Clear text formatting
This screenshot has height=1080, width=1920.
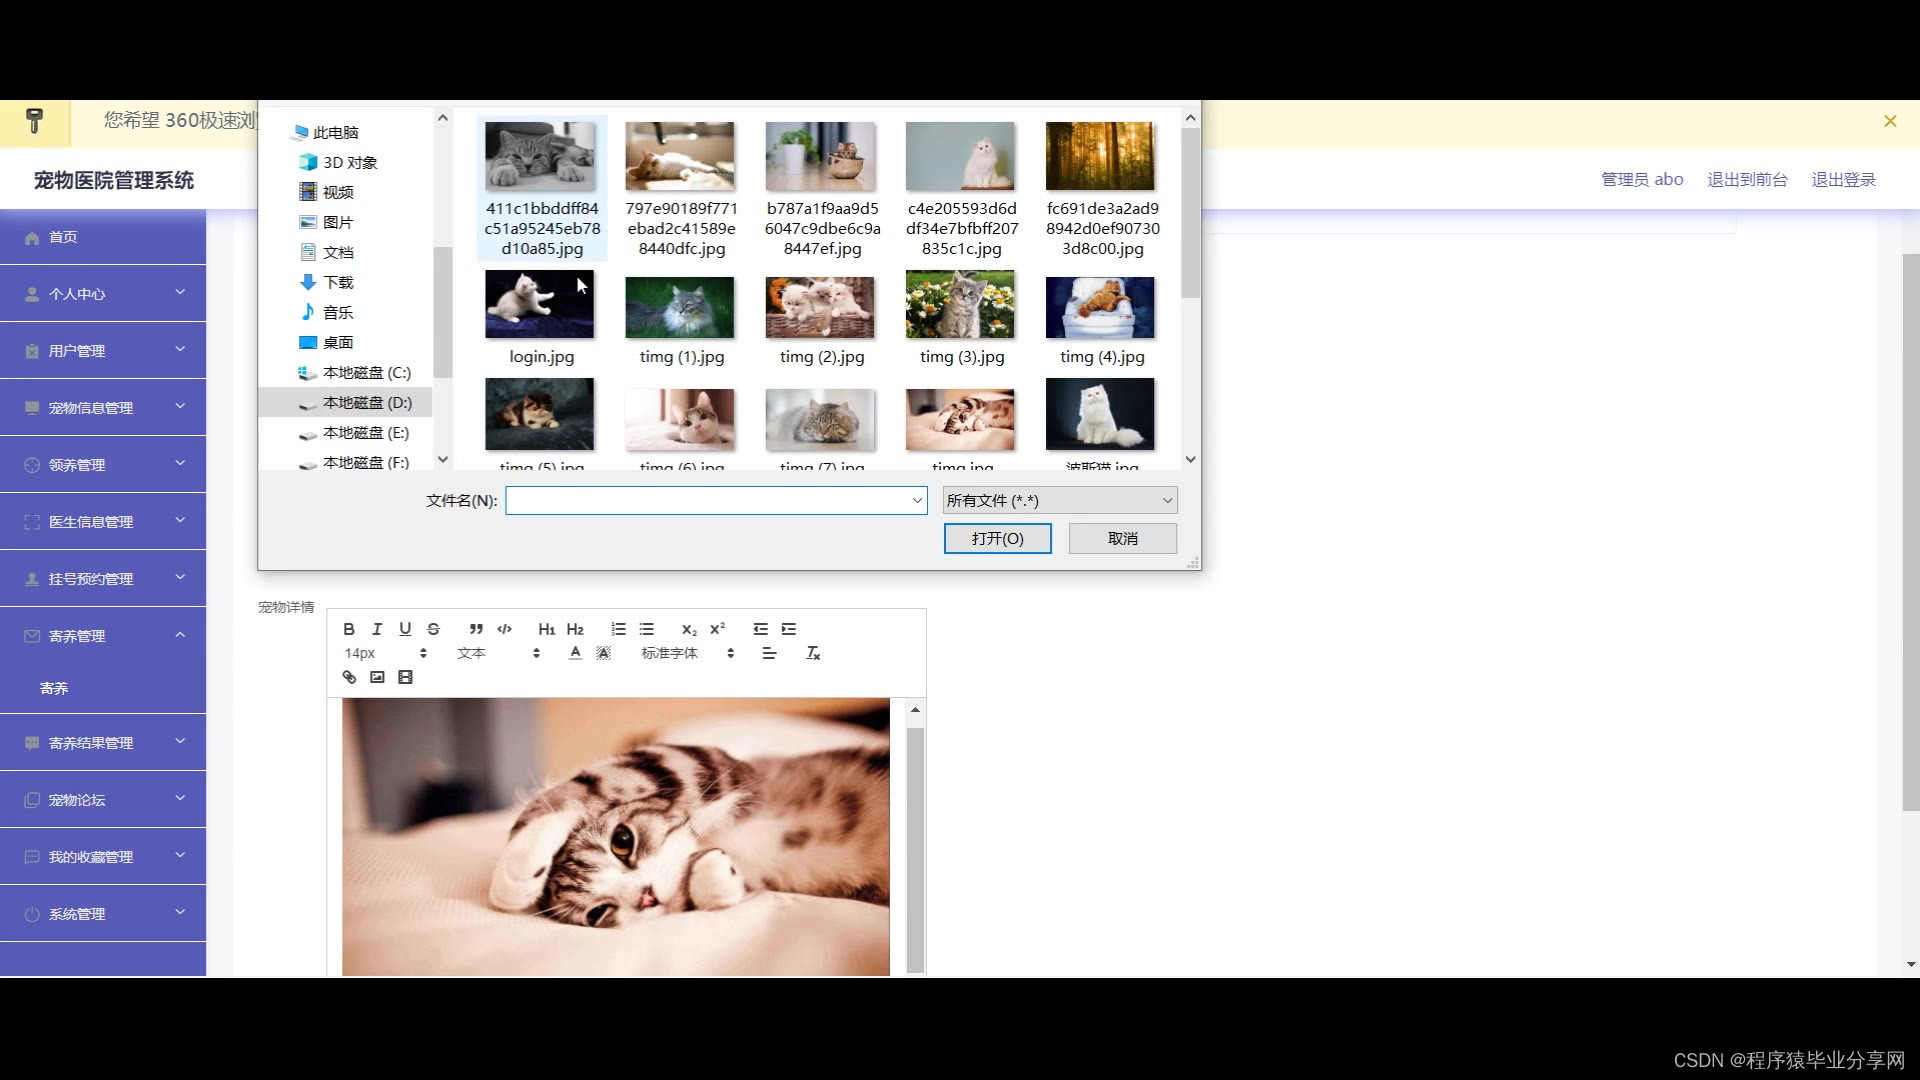click(813, 653)
